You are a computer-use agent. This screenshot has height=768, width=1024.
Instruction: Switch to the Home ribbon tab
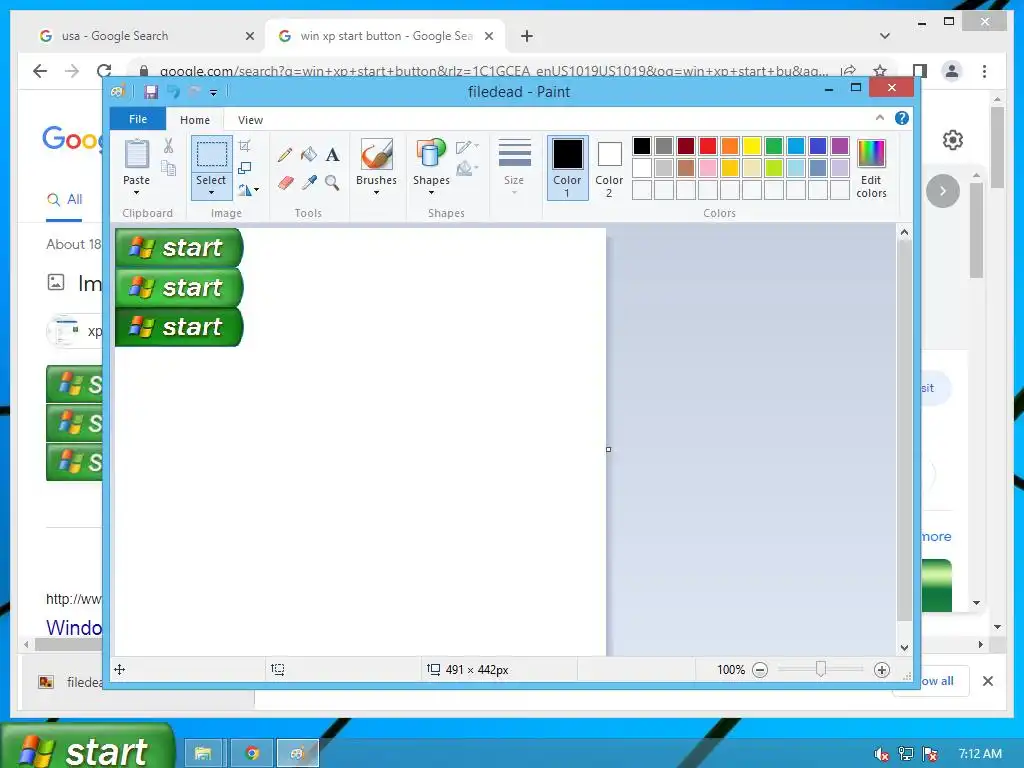195,120
